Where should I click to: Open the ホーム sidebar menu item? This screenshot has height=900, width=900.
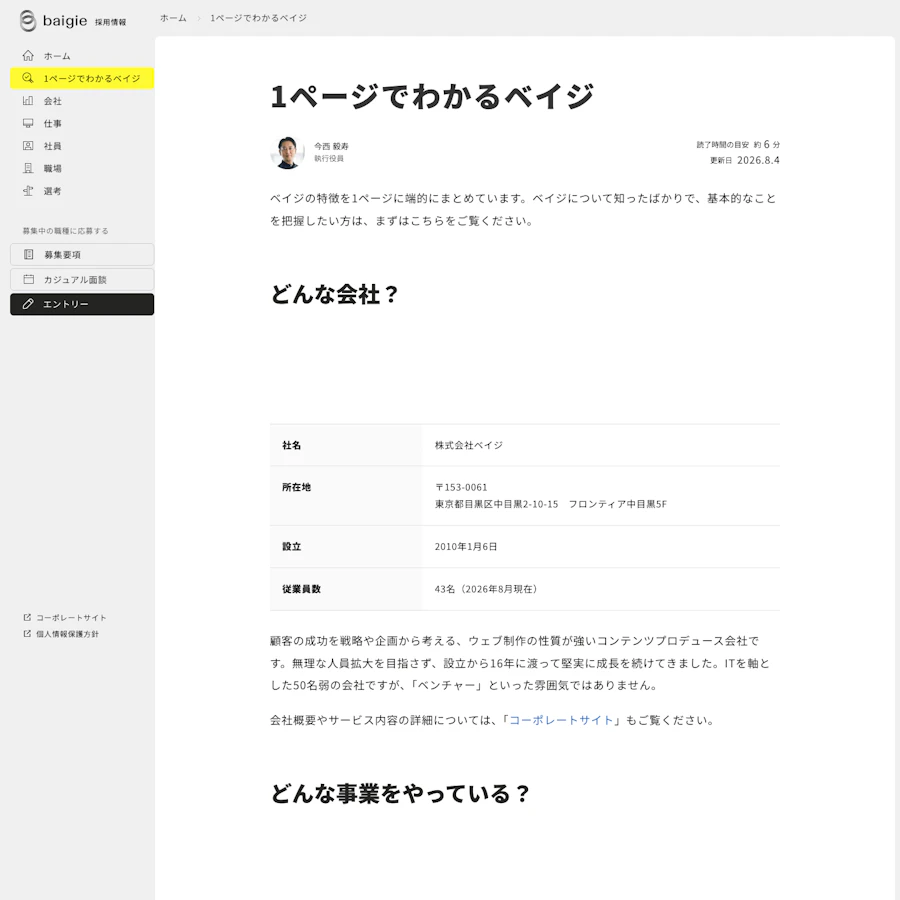pyautogui.click(x=82, y=56)
